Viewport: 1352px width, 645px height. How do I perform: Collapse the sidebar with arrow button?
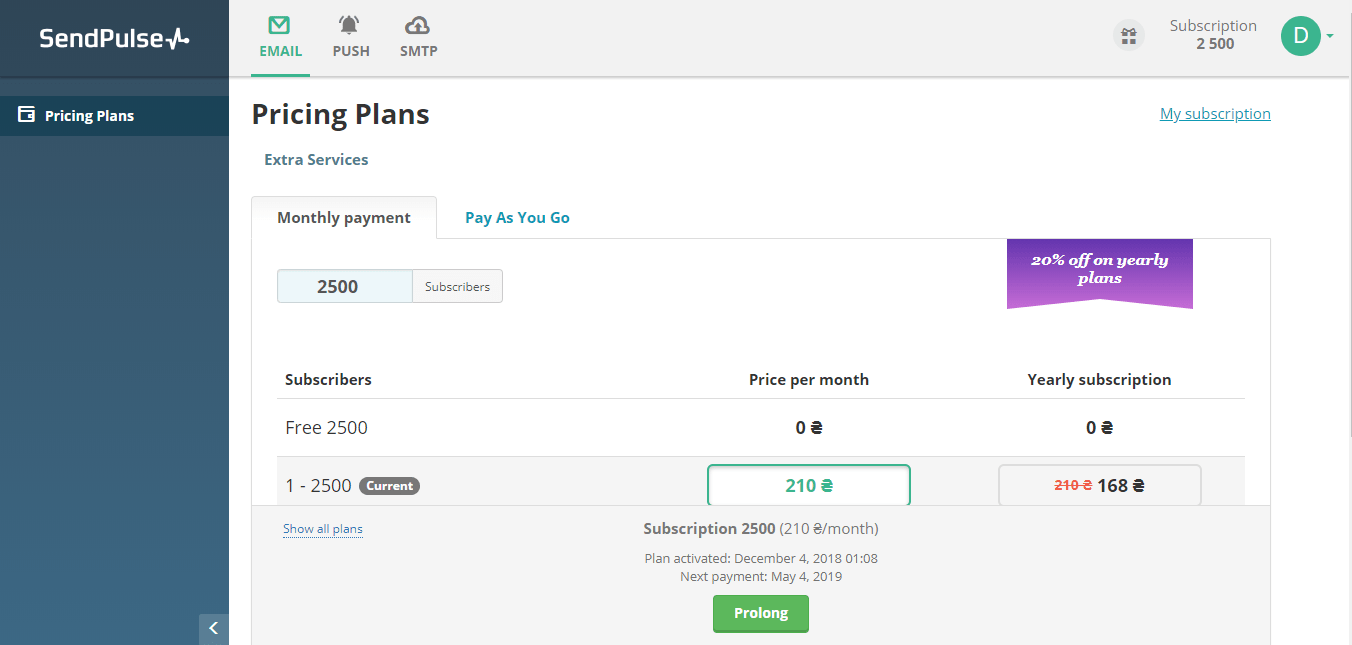(x=213, y=628)
